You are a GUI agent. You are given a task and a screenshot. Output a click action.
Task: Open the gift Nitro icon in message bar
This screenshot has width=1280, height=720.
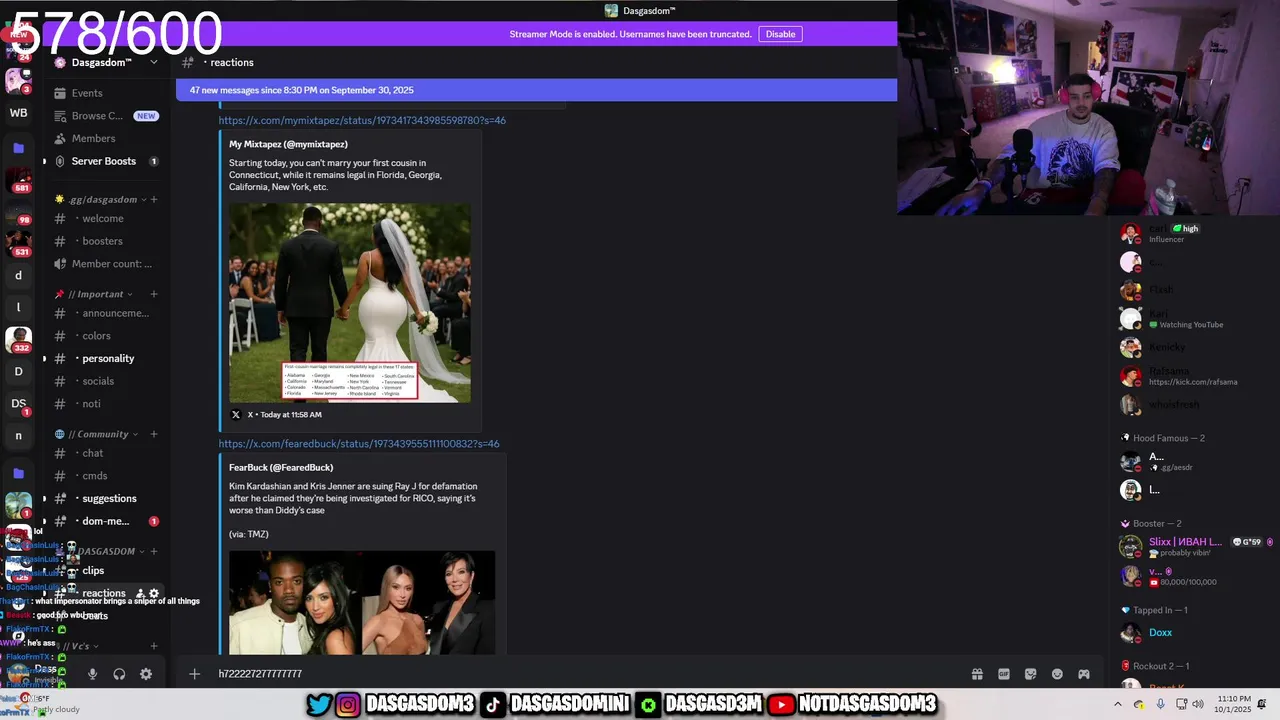pyautogui.click(x=977, y=674)
